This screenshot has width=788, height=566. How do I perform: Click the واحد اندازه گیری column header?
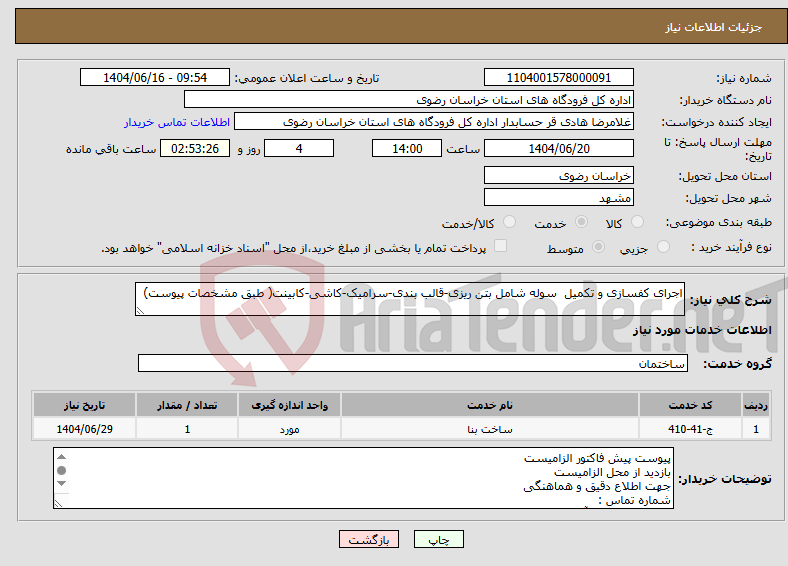(289, 405)
